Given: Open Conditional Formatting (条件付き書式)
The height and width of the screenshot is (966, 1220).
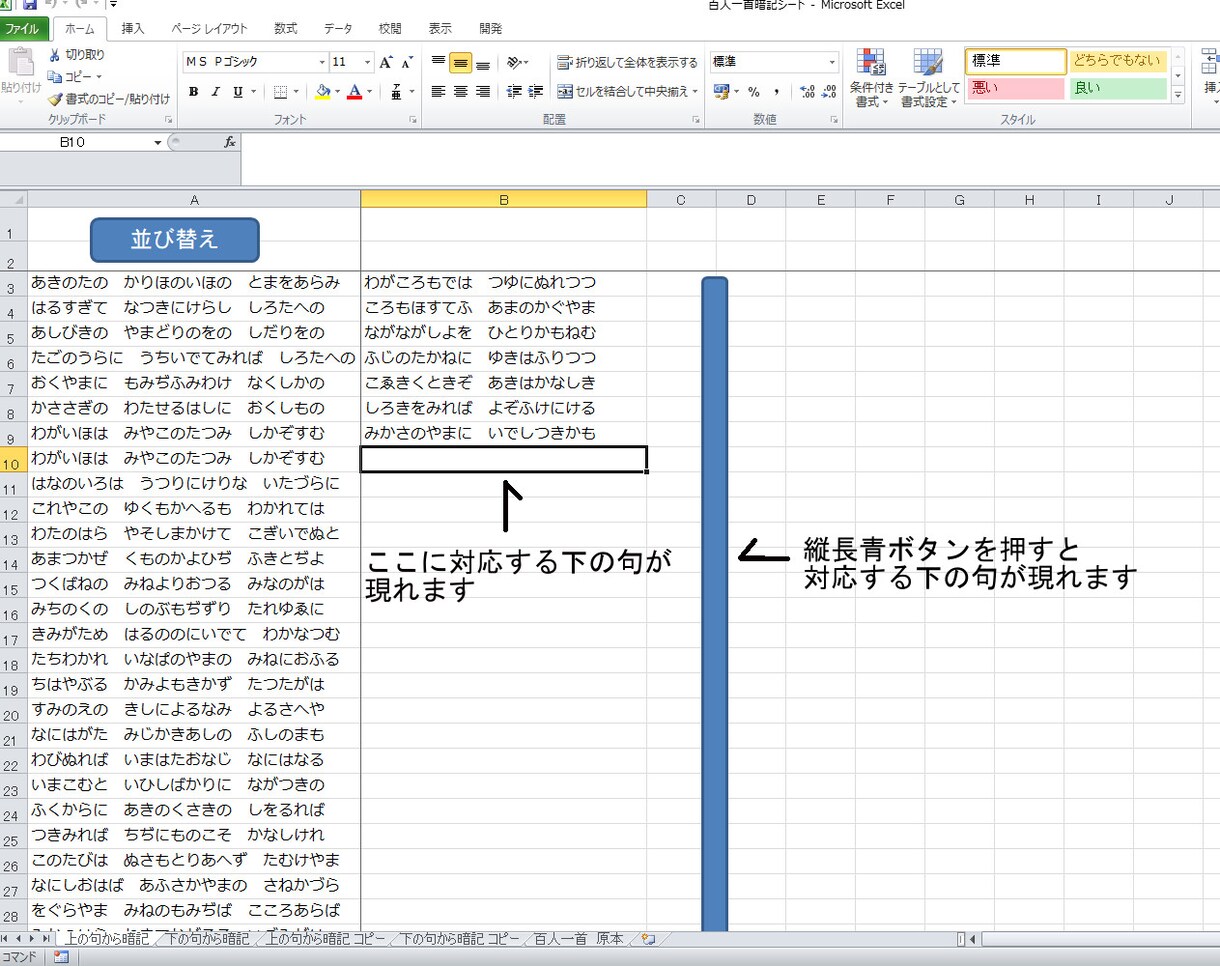Looking at the screenshot, I should click(x=871, y=78).
